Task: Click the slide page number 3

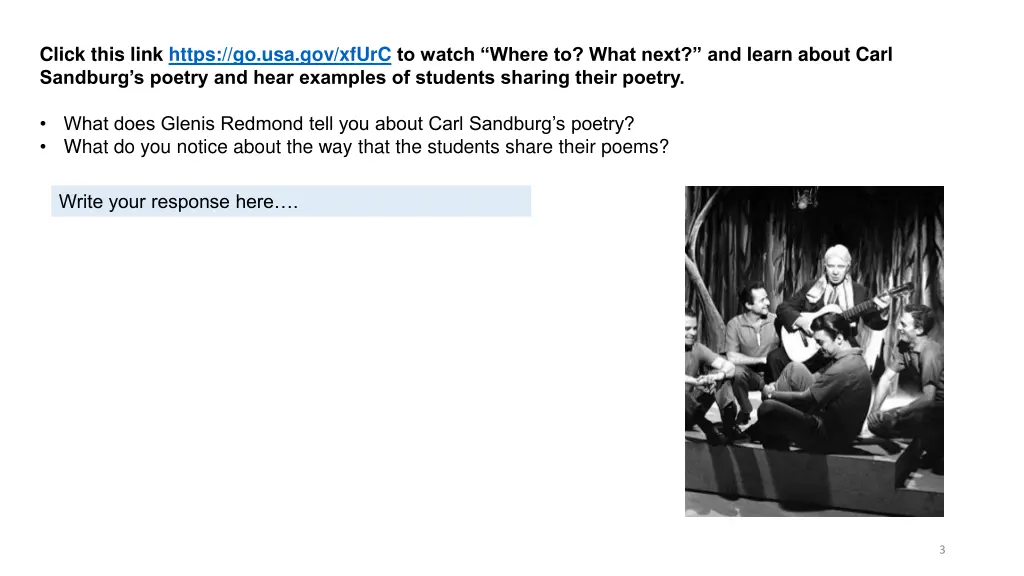Action: (942, 549)
